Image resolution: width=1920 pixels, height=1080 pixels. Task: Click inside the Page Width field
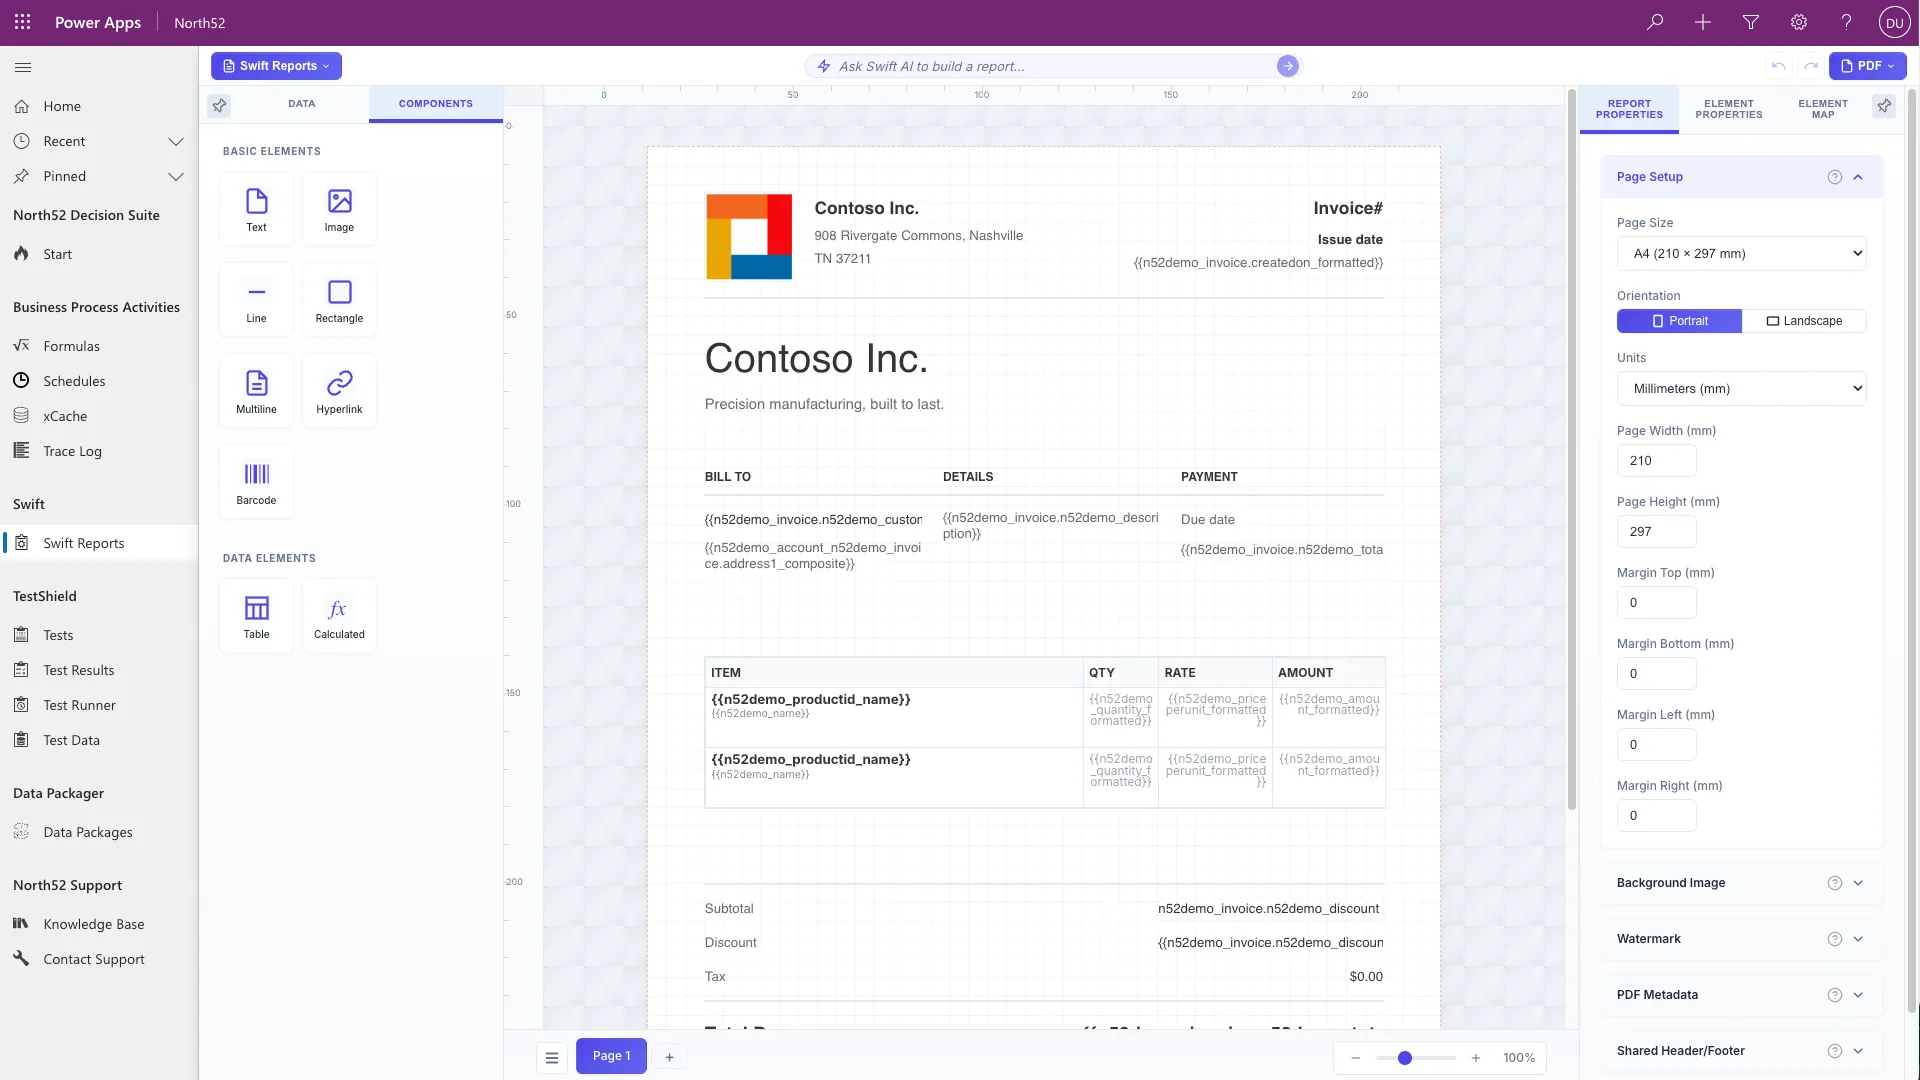[x=1656, y=461]
